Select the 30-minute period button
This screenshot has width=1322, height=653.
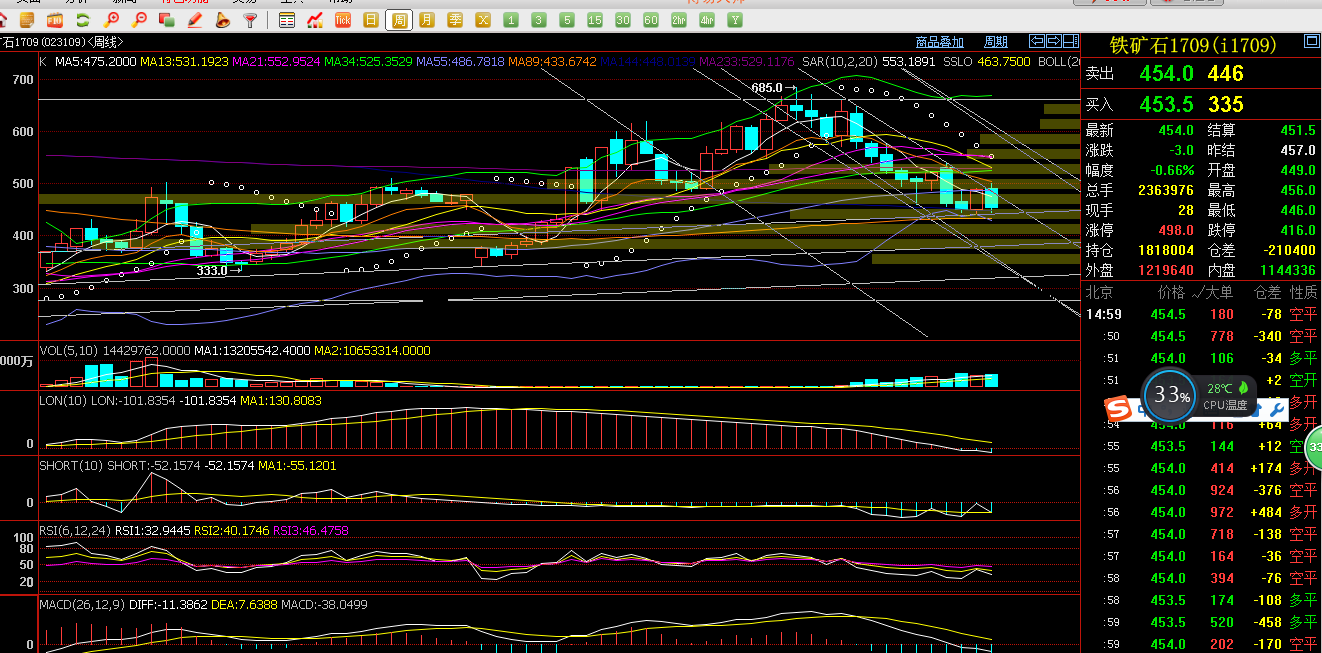(x=623, y=20)
